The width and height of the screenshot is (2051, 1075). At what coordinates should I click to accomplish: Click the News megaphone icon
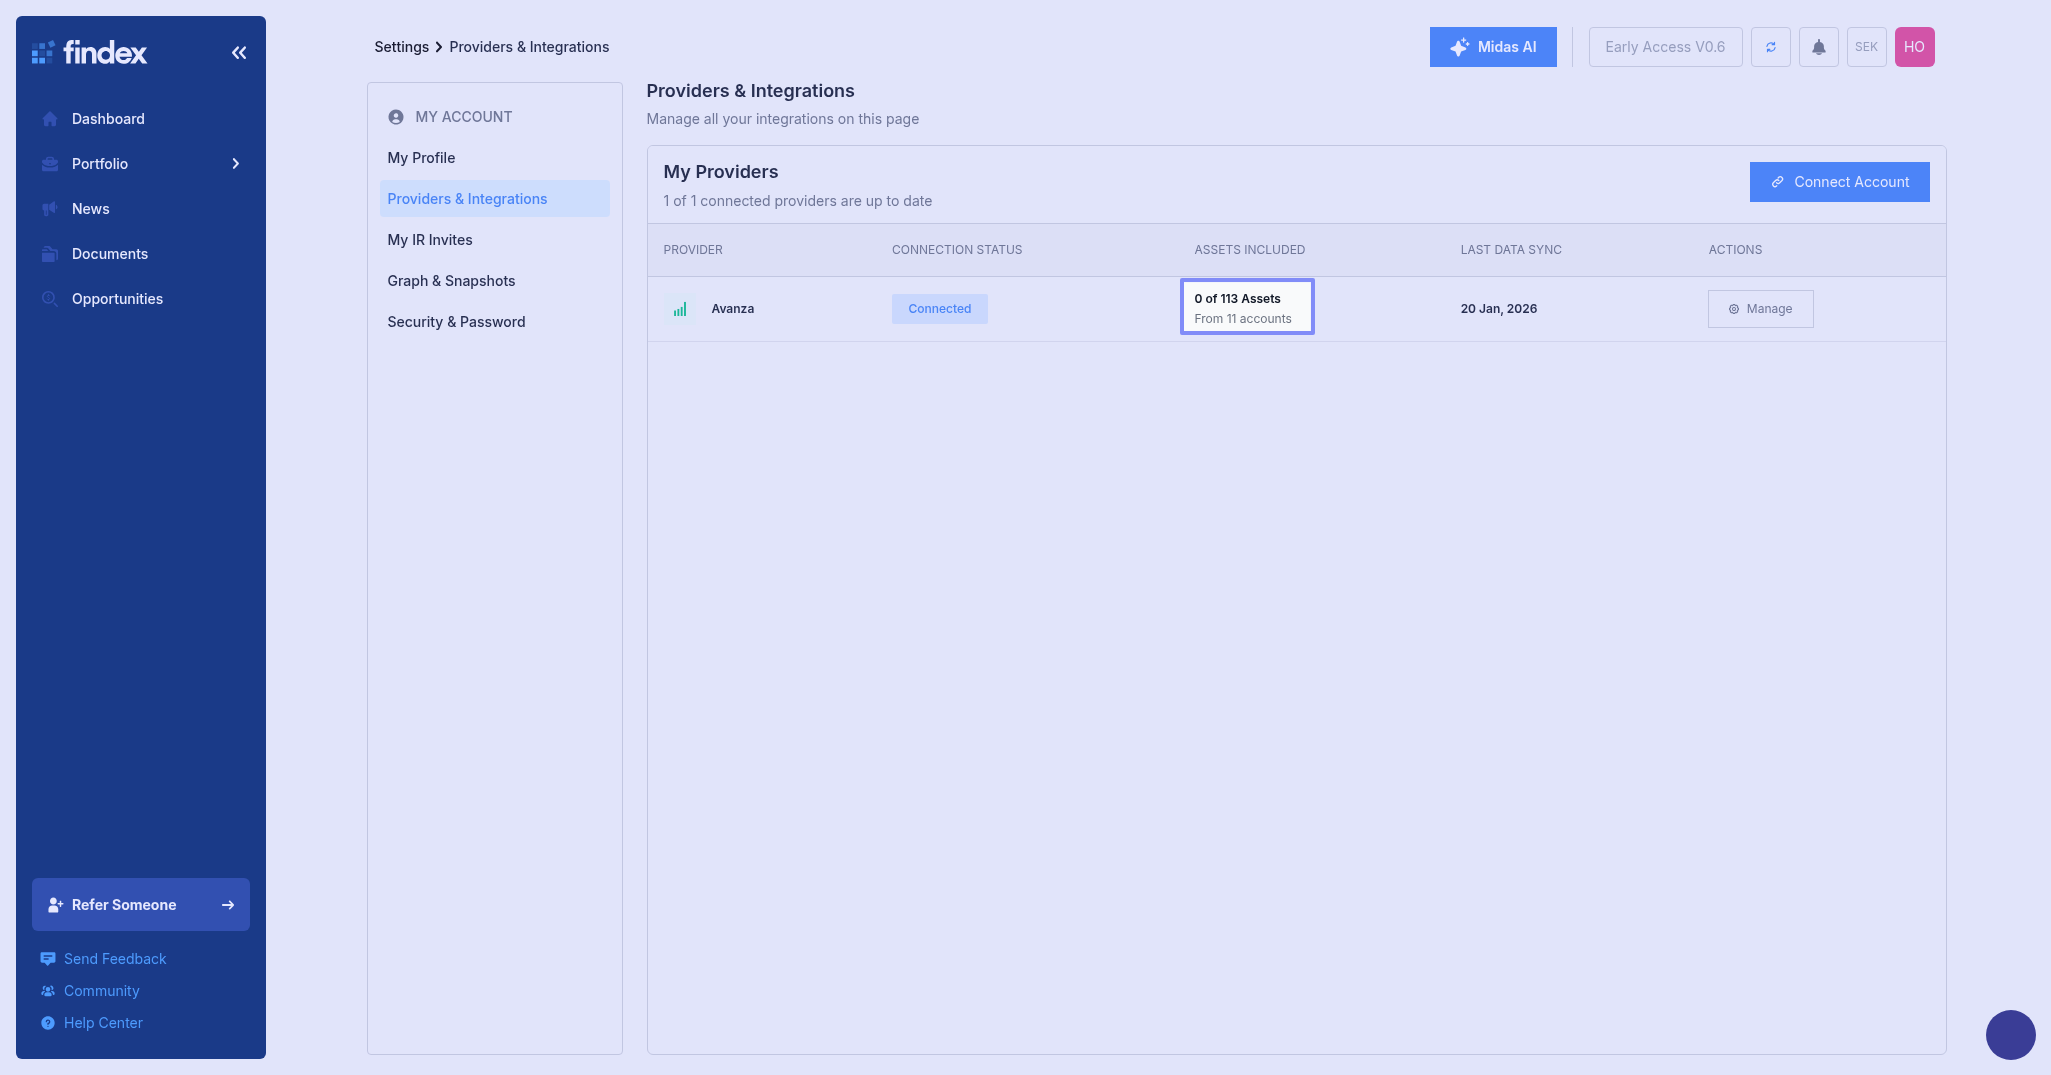point(50,209)
